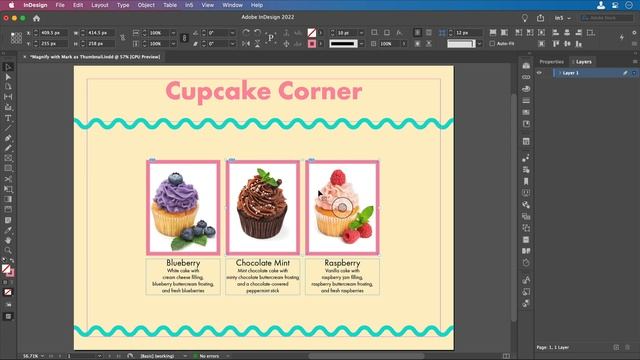
Task: Open the lightbulb Learn icon
Action: [524, 18]
